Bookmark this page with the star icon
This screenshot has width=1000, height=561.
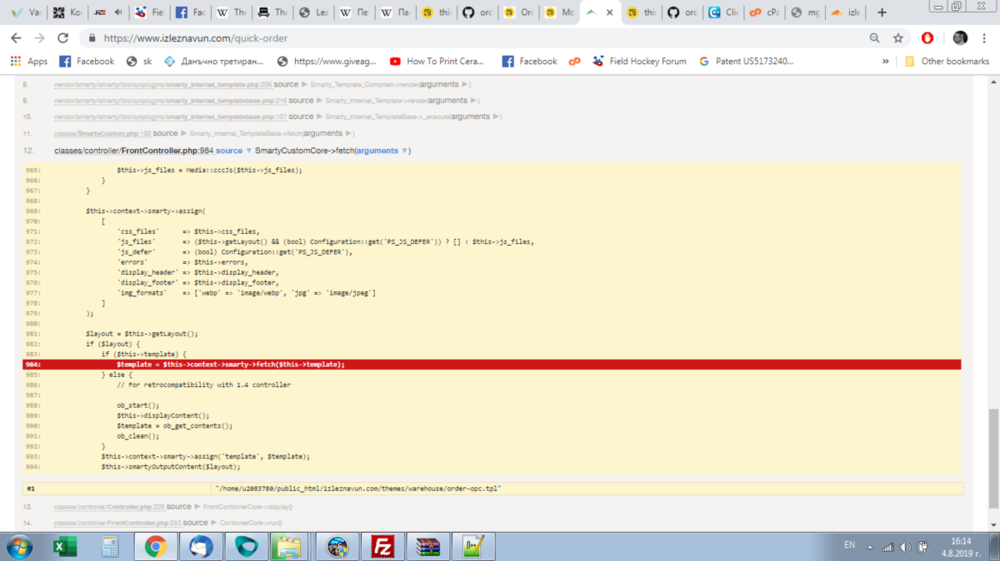tap(898, 38)
